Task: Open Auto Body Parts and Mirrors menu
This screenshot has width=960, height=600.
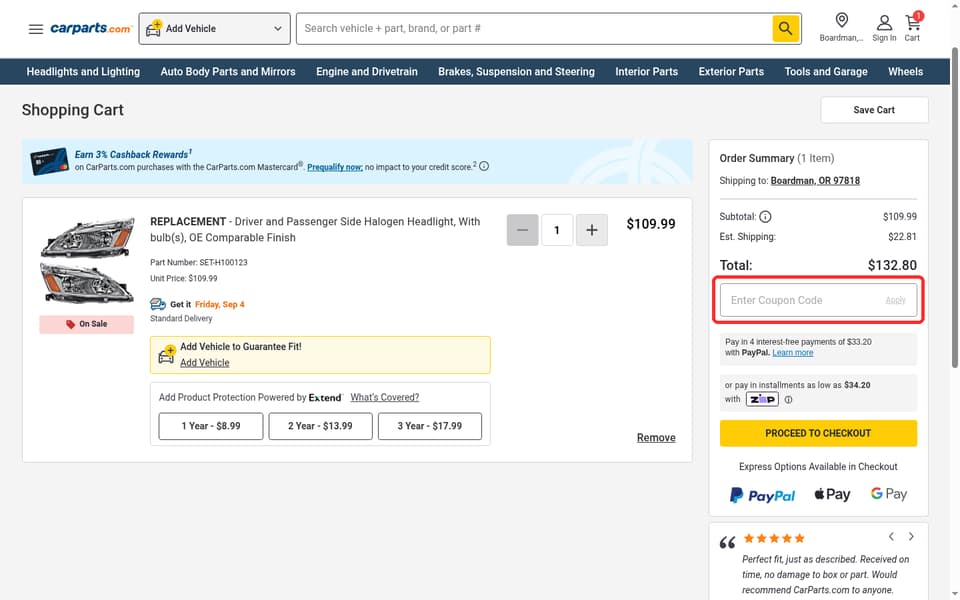Action: [228, 72]
